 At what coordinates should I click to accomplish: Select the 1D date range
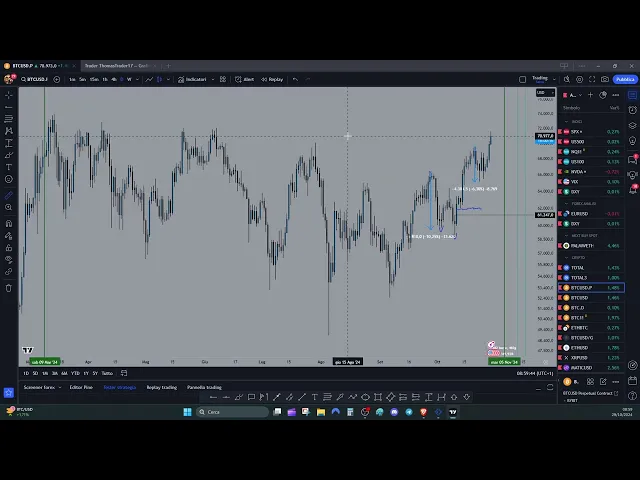(26, 373)
